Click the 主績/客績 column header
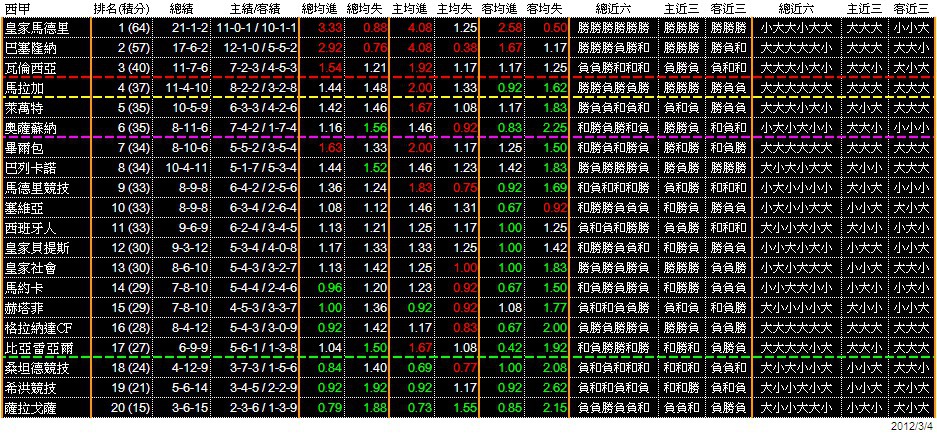 click(256, 9)
